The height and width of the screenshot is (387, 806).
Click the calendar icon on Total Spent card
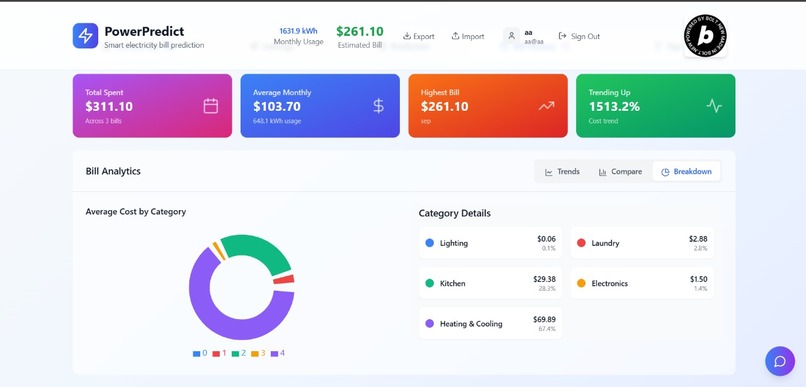tap(211, 106)
